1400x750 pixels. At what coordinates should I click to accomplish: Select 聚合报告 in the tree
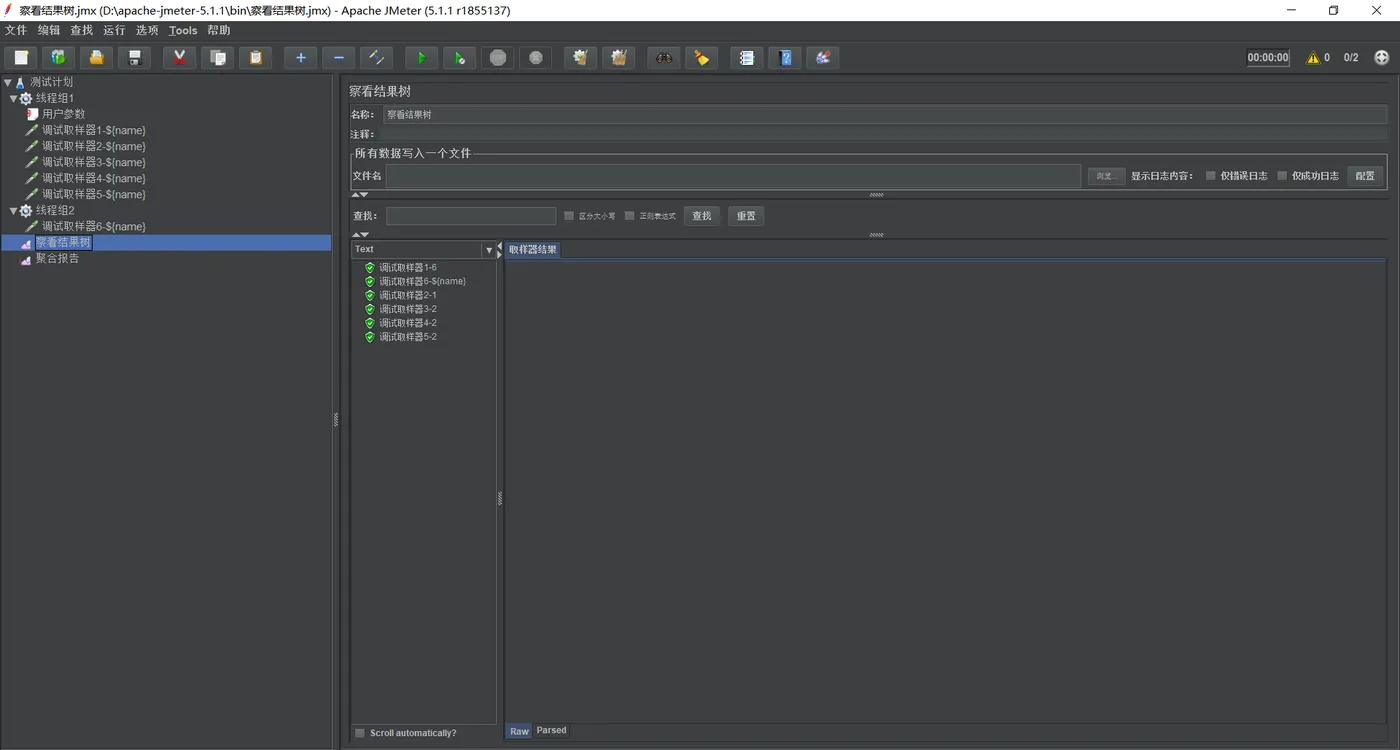(57, 259)
